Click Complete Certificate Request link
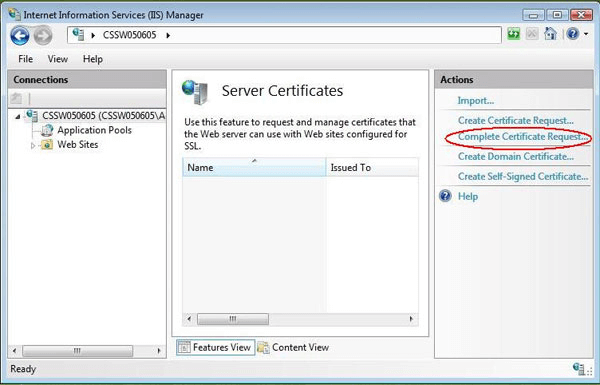 (523, 137)
